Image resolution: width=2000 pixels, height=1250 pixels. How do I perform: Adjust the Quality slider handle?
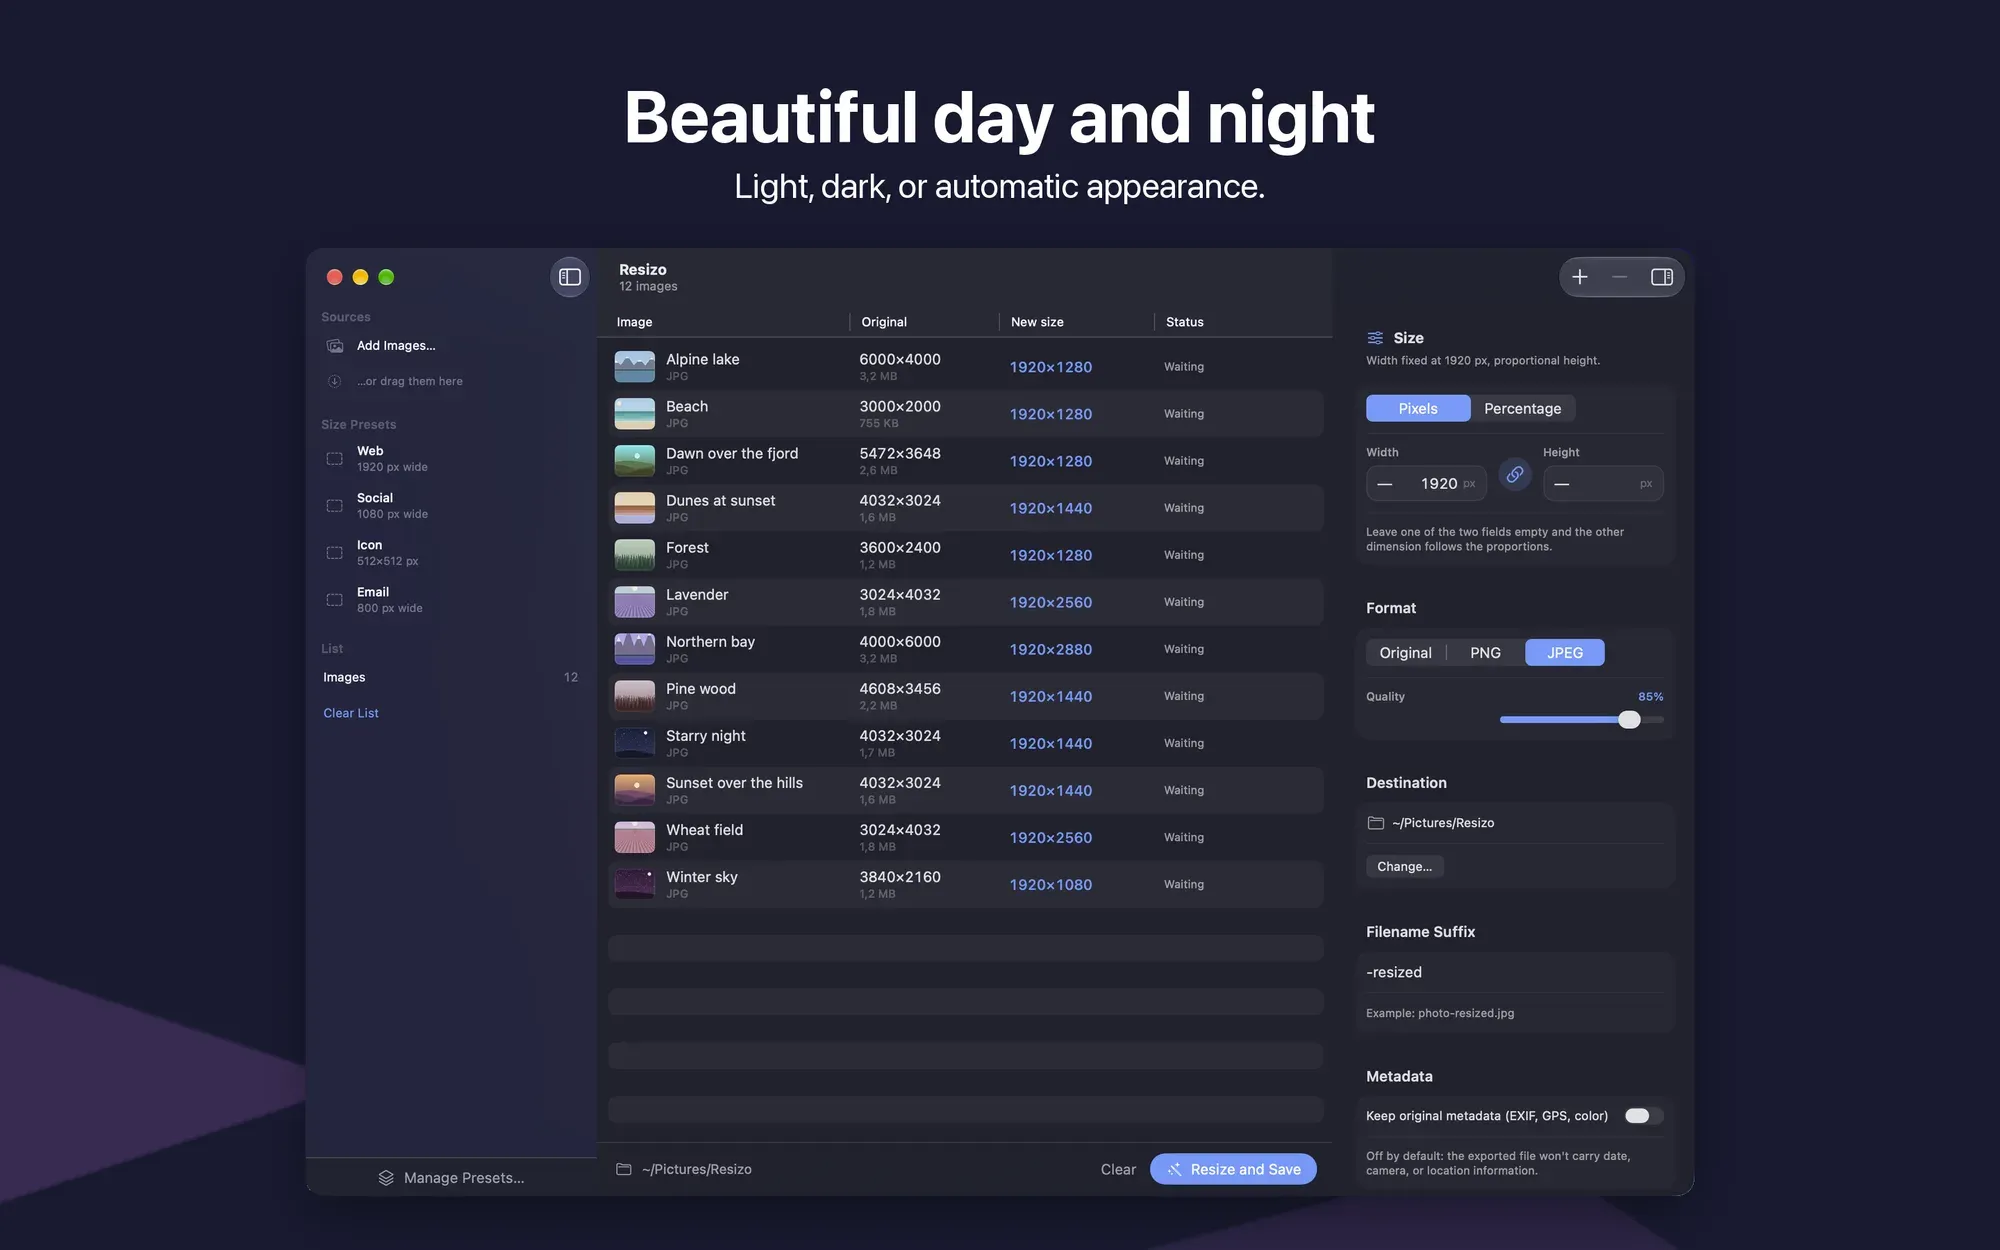pyautogui.click(x=1629, y=719)
